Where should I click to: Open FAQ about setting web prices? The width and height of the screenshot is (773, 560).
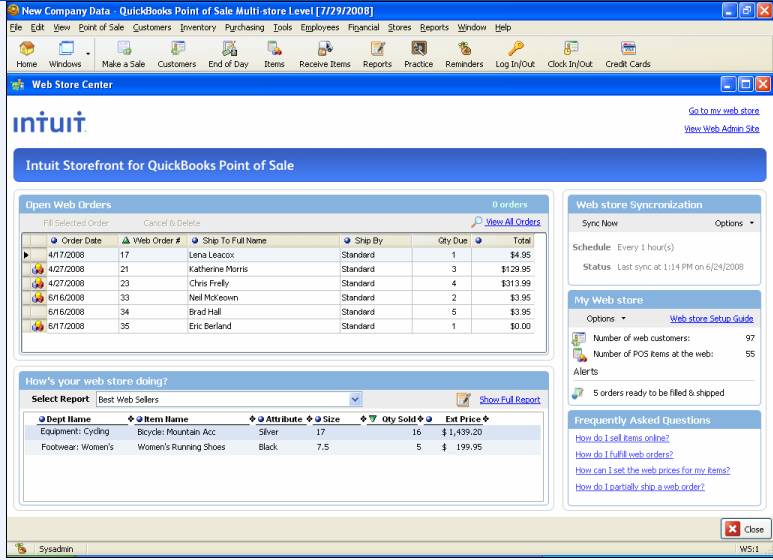[653, 470]
